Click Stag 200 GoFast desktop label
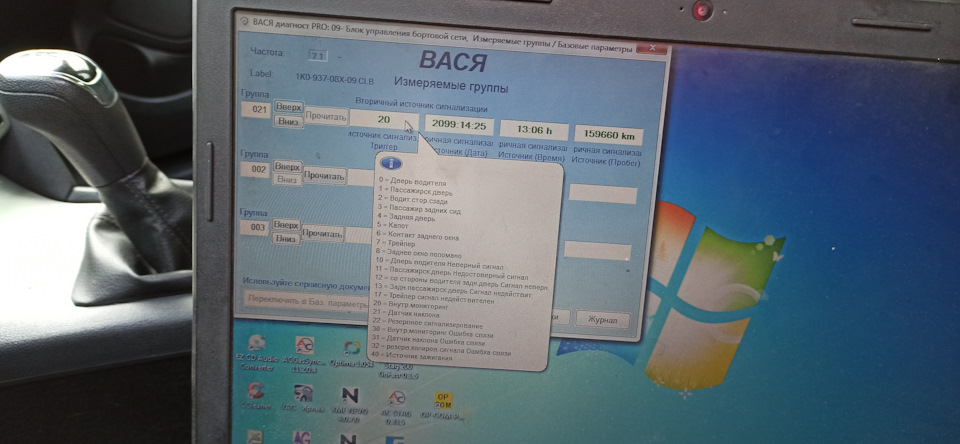The width and height of the screenshot is (960, 444). [398, 371]
